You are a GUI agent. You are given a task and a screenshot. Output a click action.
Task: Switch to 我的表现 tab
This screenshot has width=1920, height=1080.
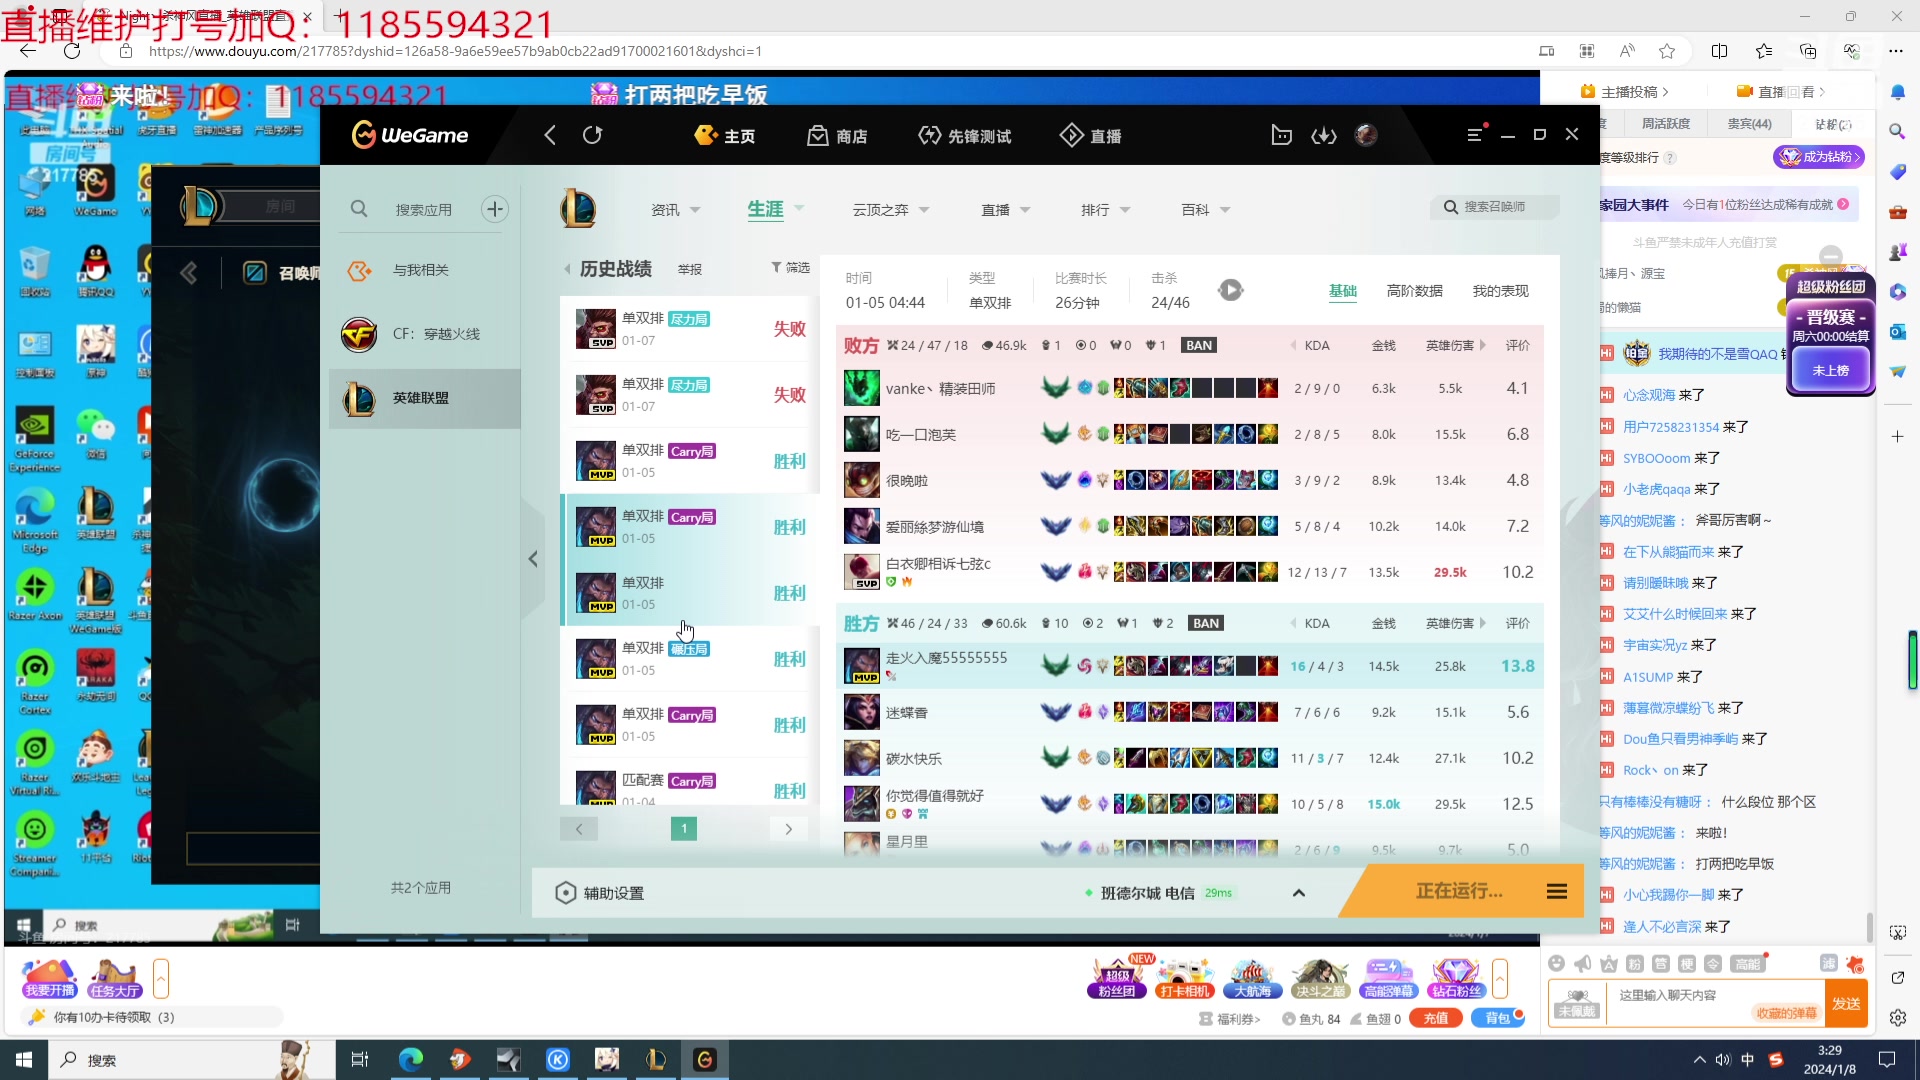pos(1500,291)
